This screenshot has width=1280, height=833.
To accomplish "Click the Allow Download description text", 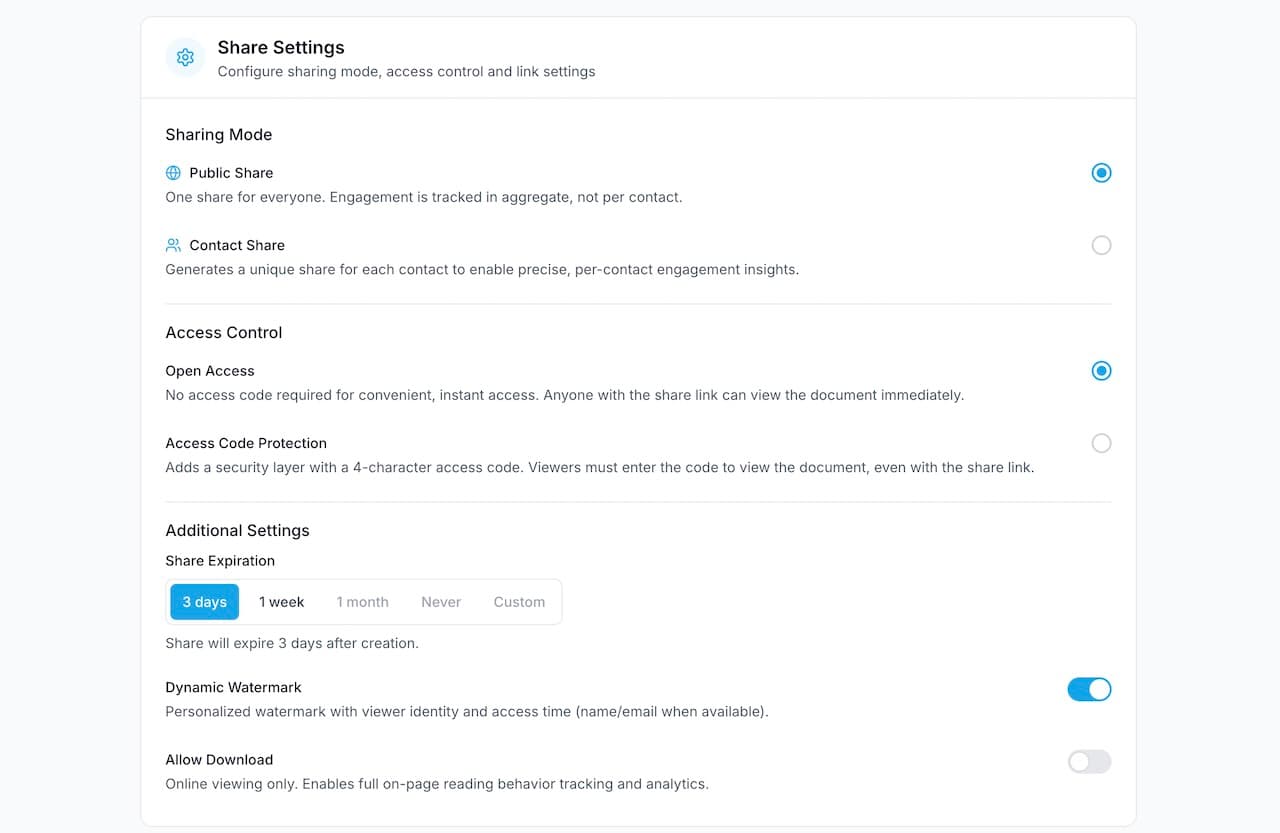I will pyautogui.click(x=437, y=784).
